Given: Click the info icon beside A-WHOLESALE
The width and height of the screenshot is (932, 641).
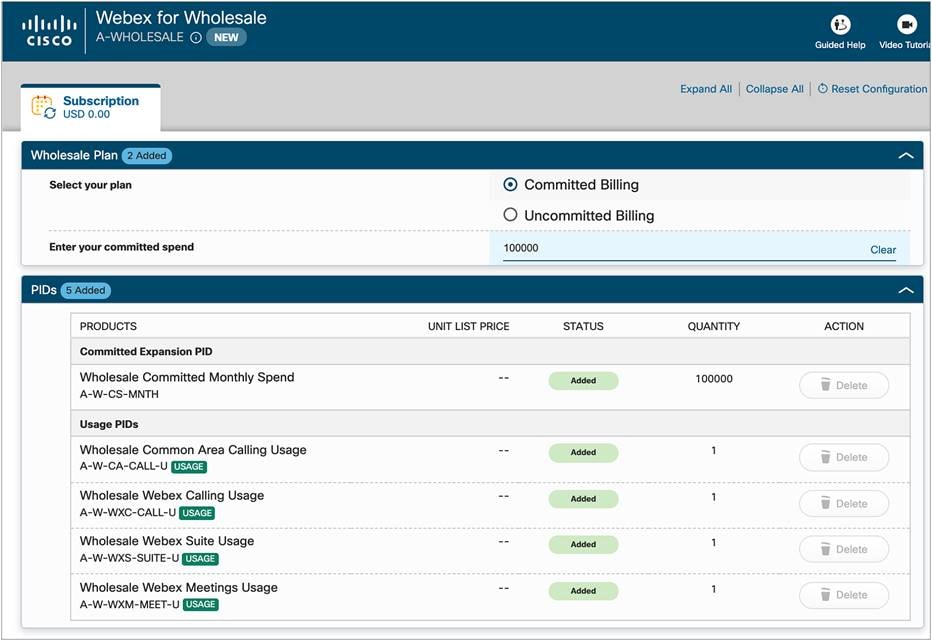Looking at the screenshot, I should (x=196, y=37).
